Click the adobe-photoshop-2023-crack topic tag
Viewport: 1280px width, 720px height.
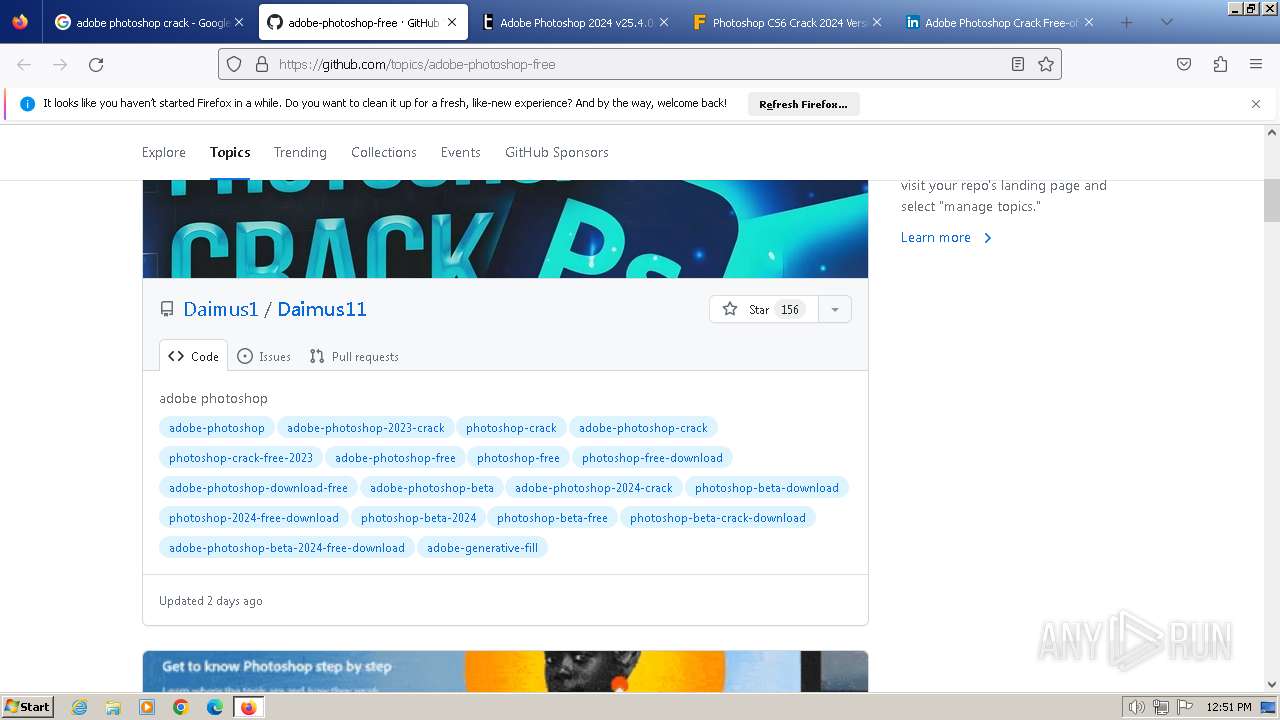click(366, 428)
